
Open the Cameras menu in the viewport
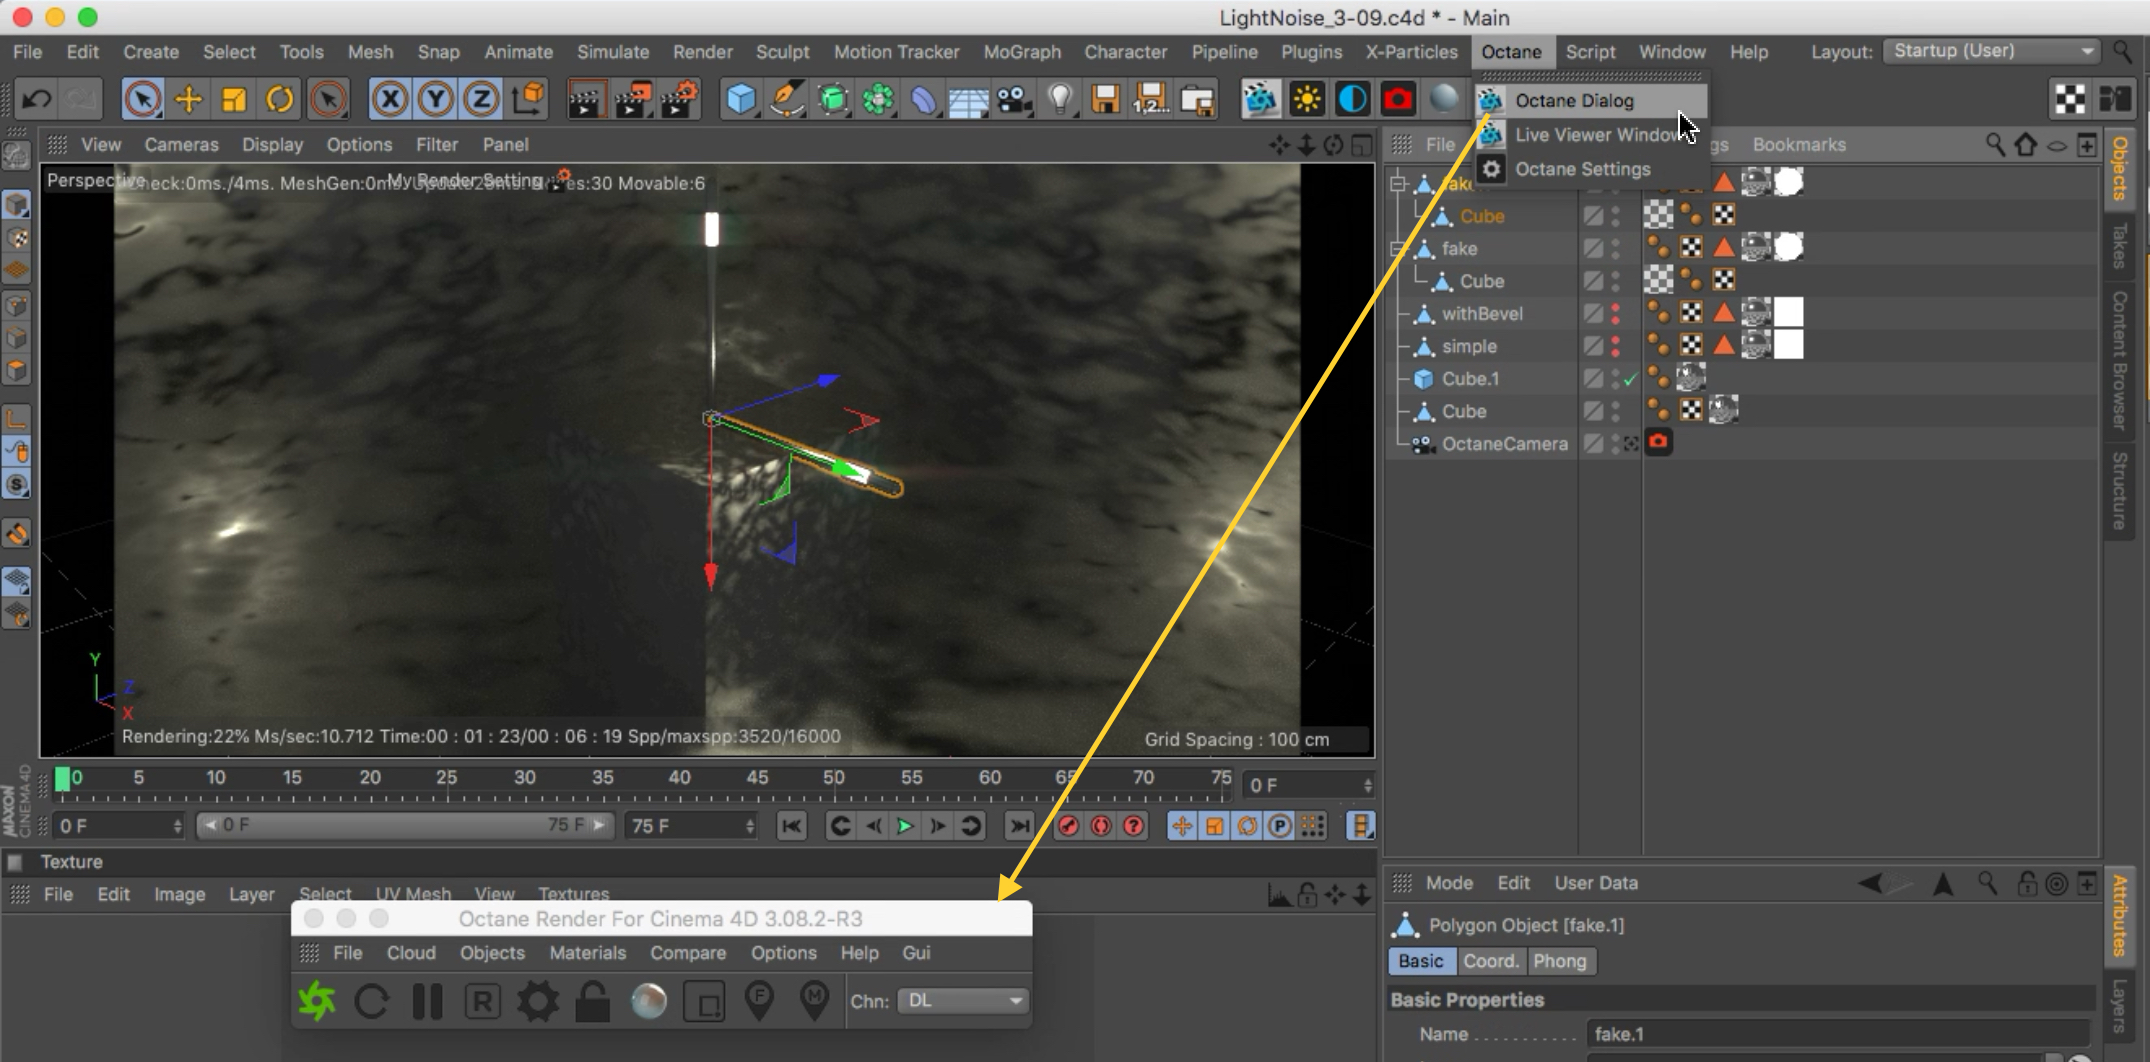[181, 145]
